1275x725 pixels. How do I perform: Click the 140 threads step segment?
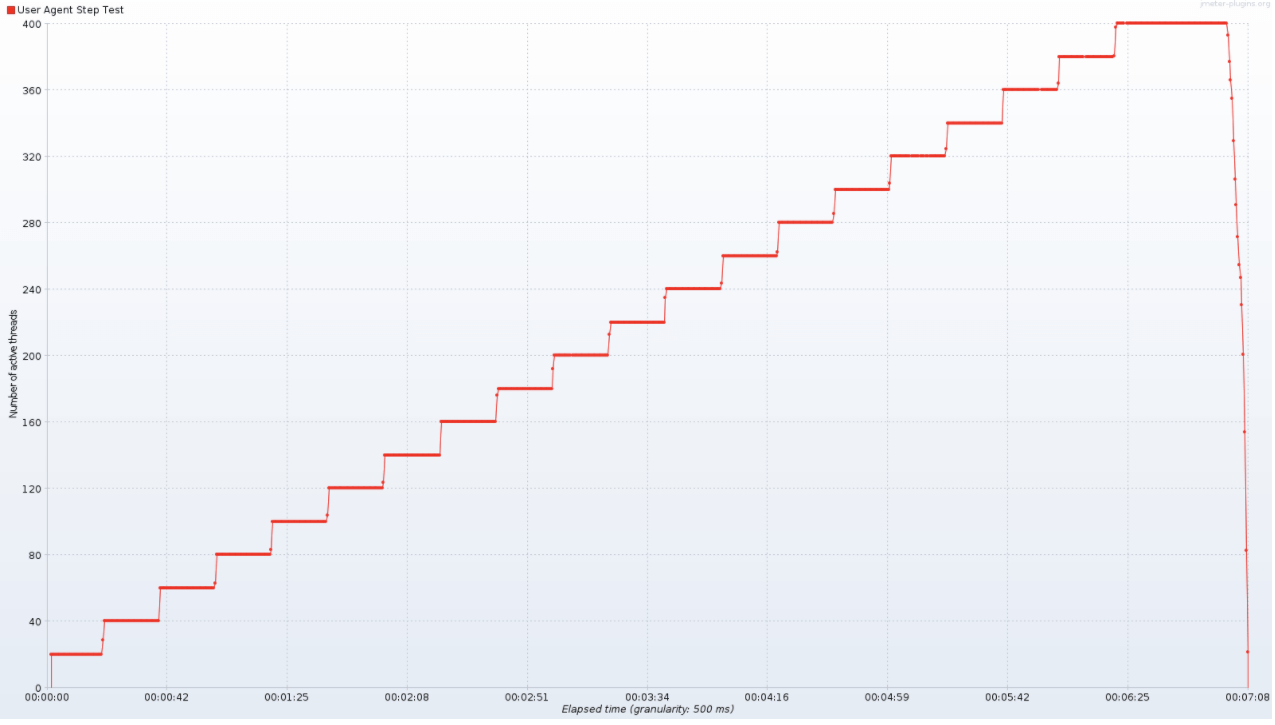coord(411,455)
